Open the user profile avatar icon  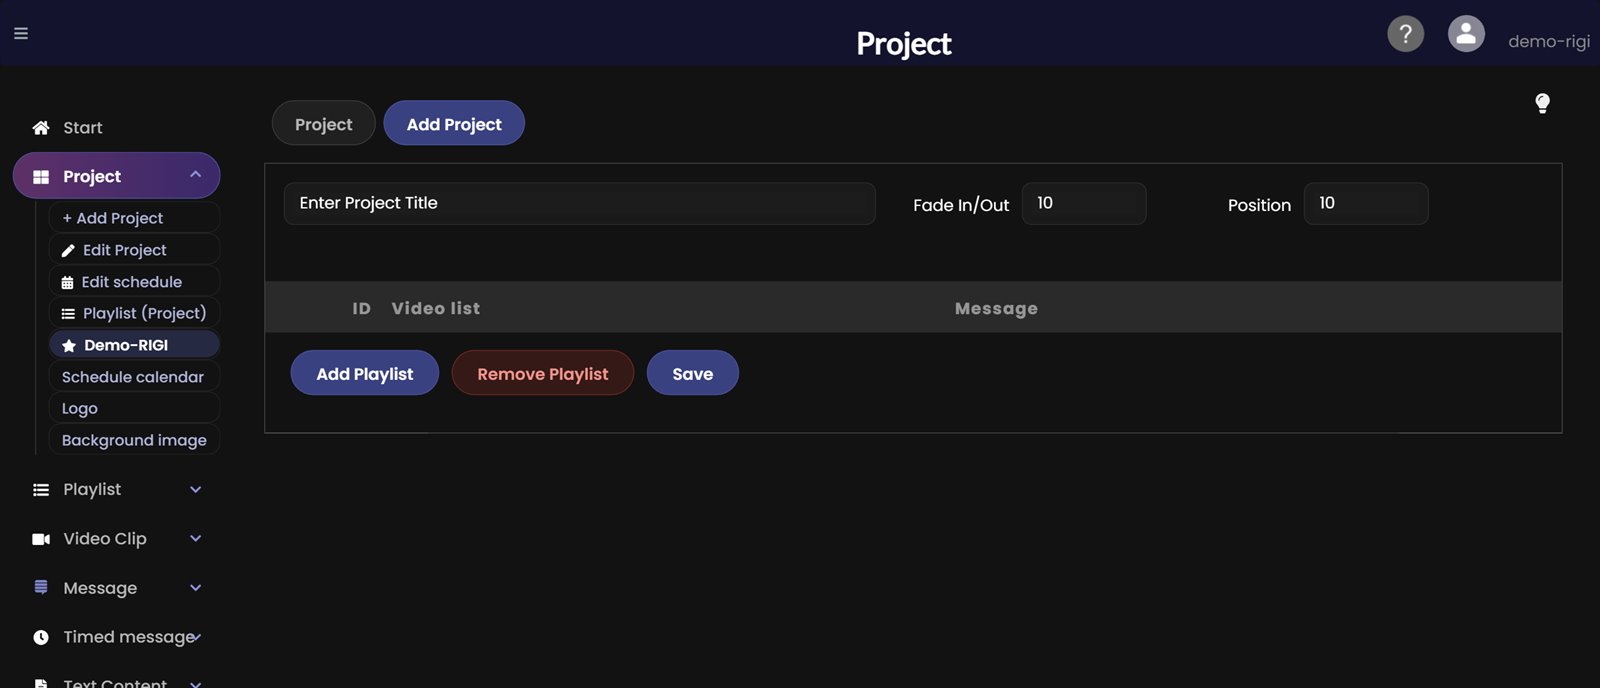tap(1466, 34)
